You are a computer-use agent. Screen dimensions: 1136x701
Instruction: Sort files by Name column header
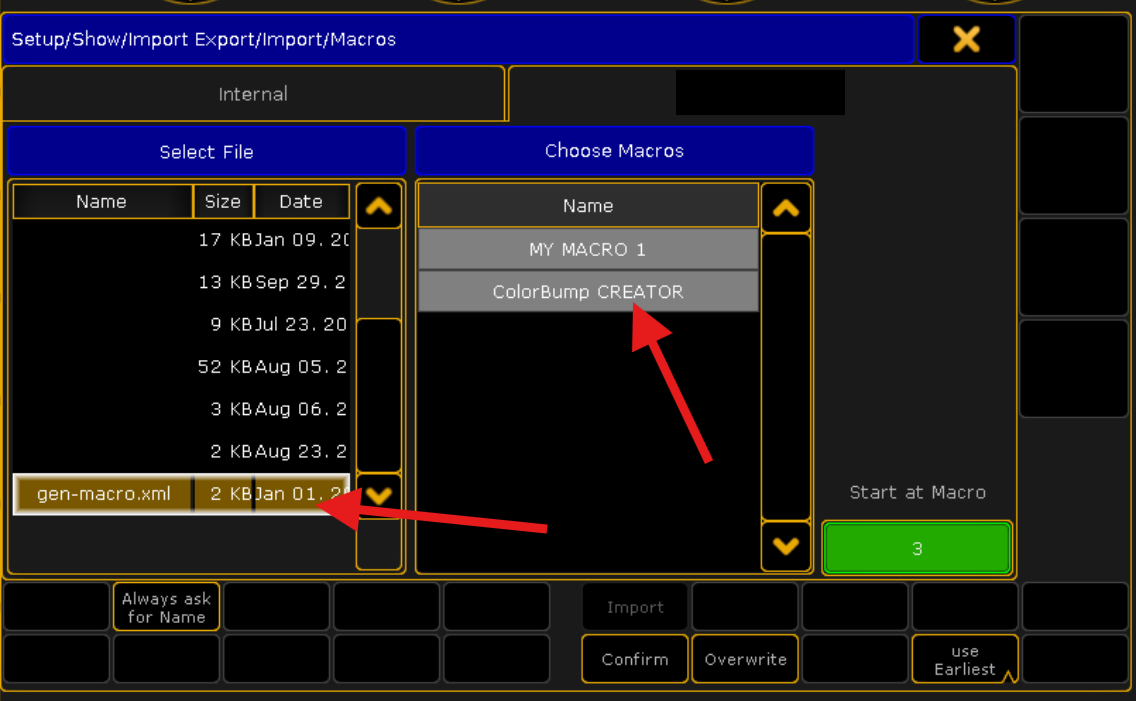point(102,202)
